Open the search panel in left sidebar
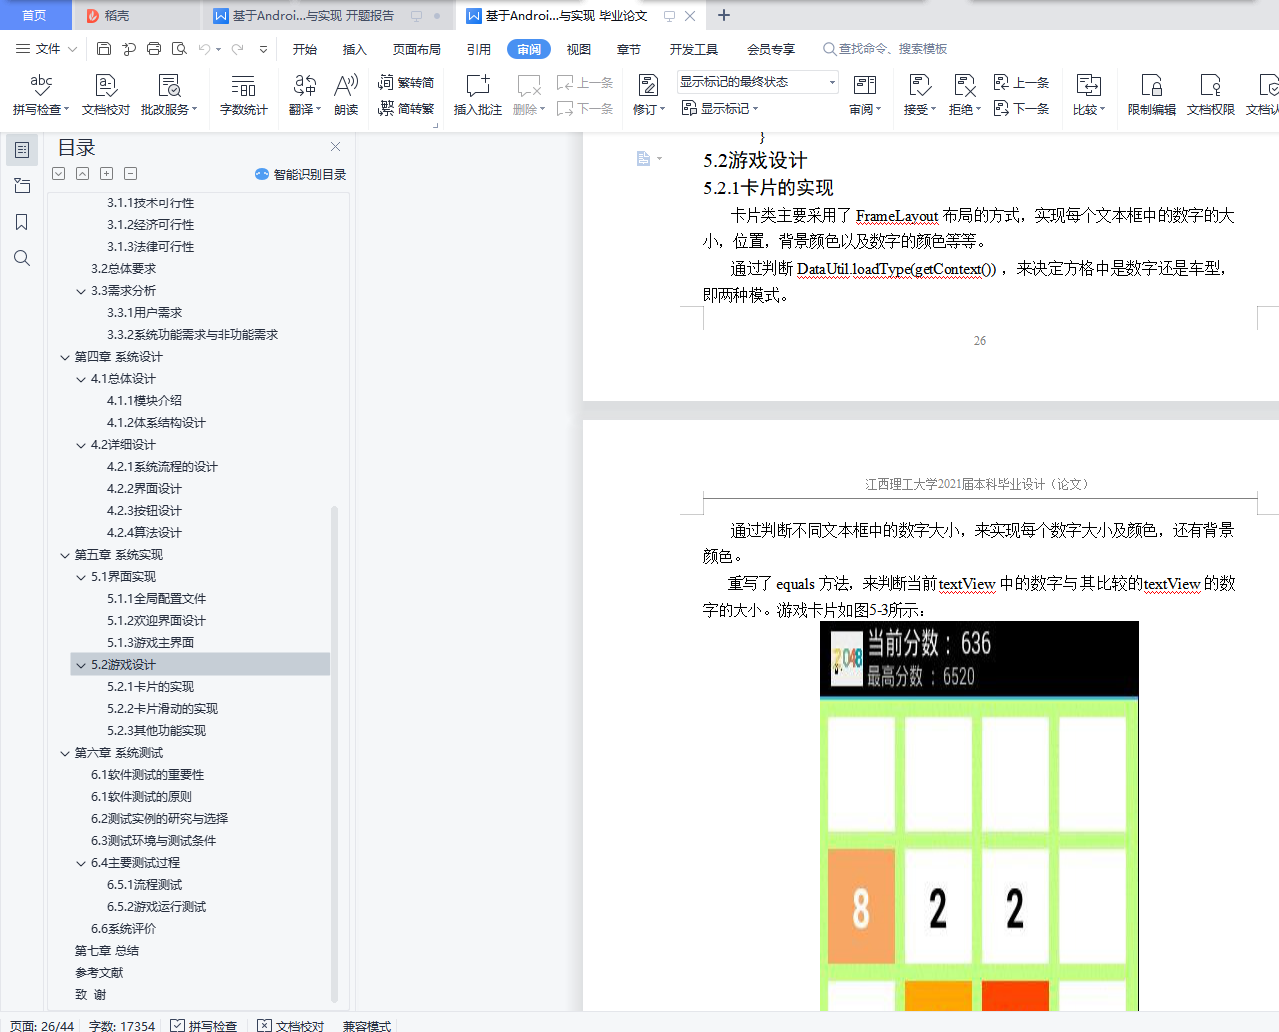1279x1032 pixels. coord(21,258)
